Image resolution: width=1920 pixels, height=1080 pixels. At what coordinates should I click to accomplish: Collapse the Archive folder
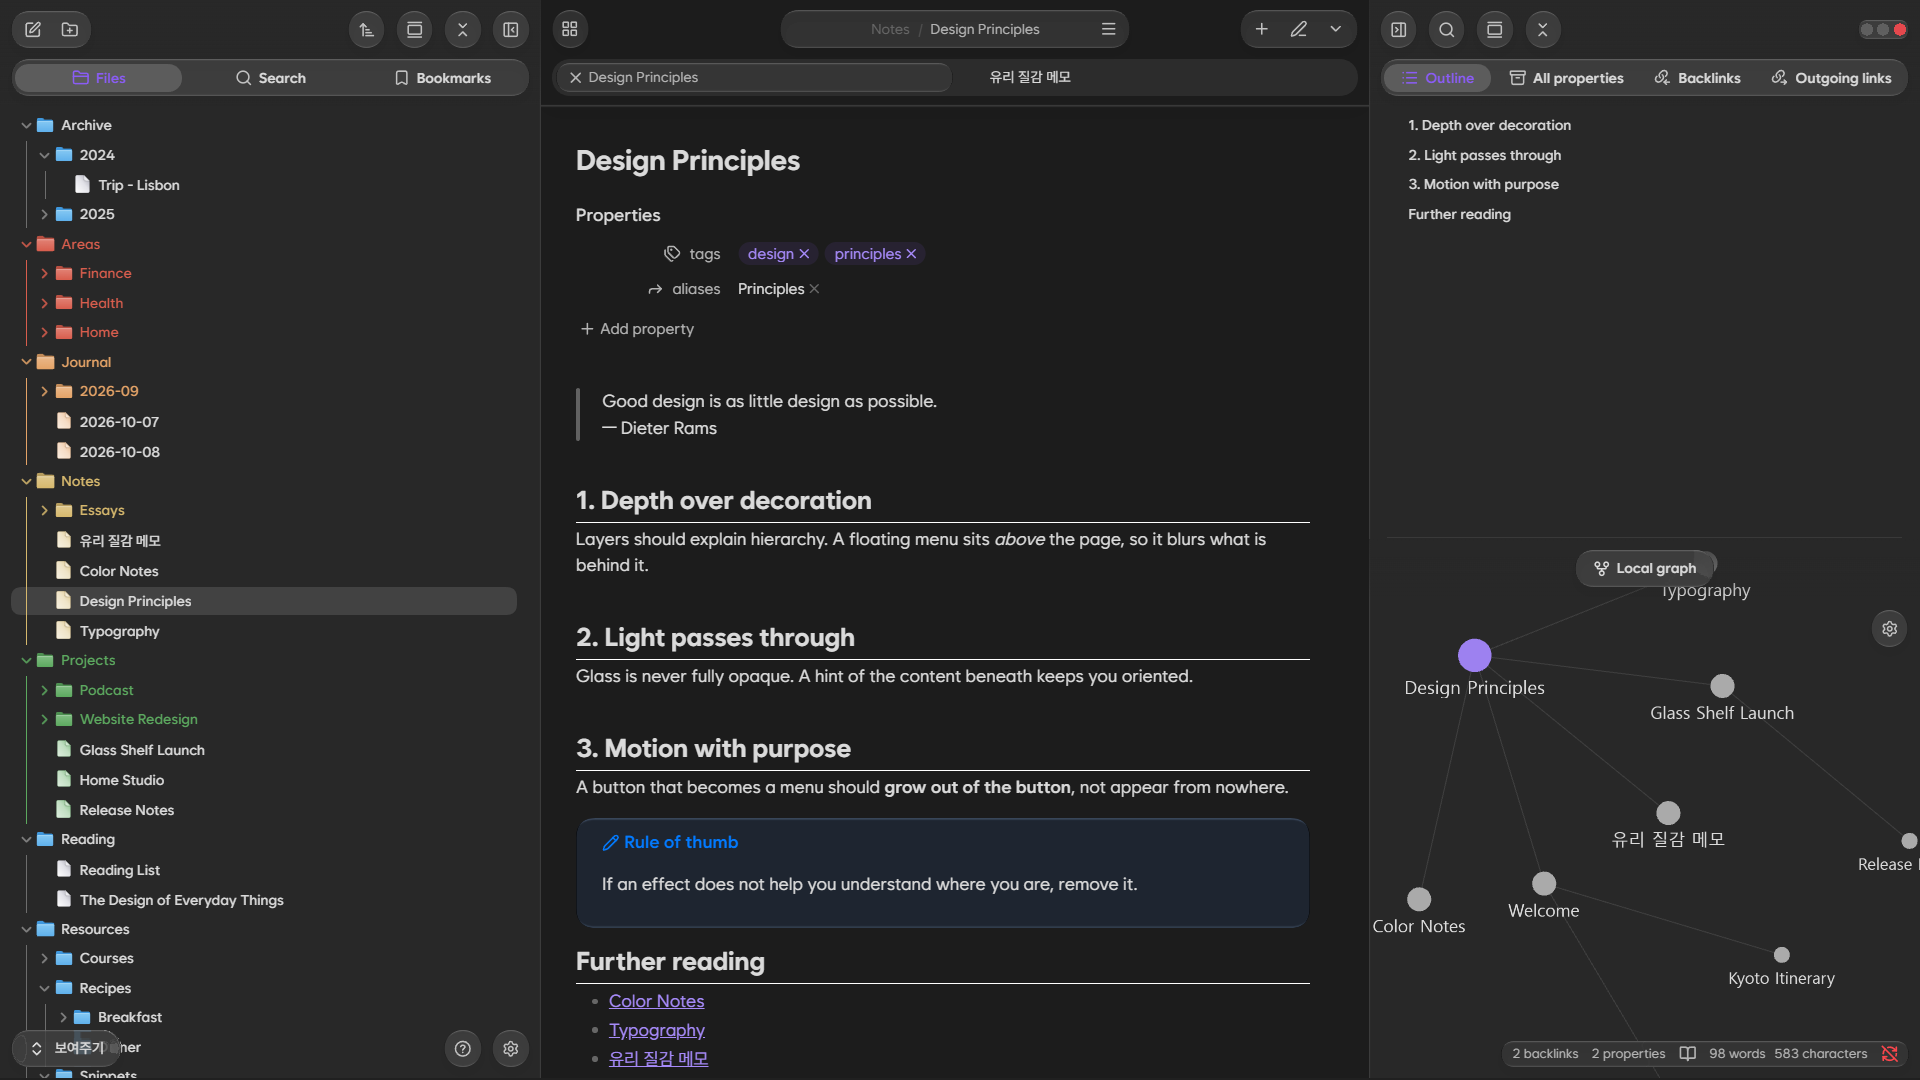pos(26,125)
